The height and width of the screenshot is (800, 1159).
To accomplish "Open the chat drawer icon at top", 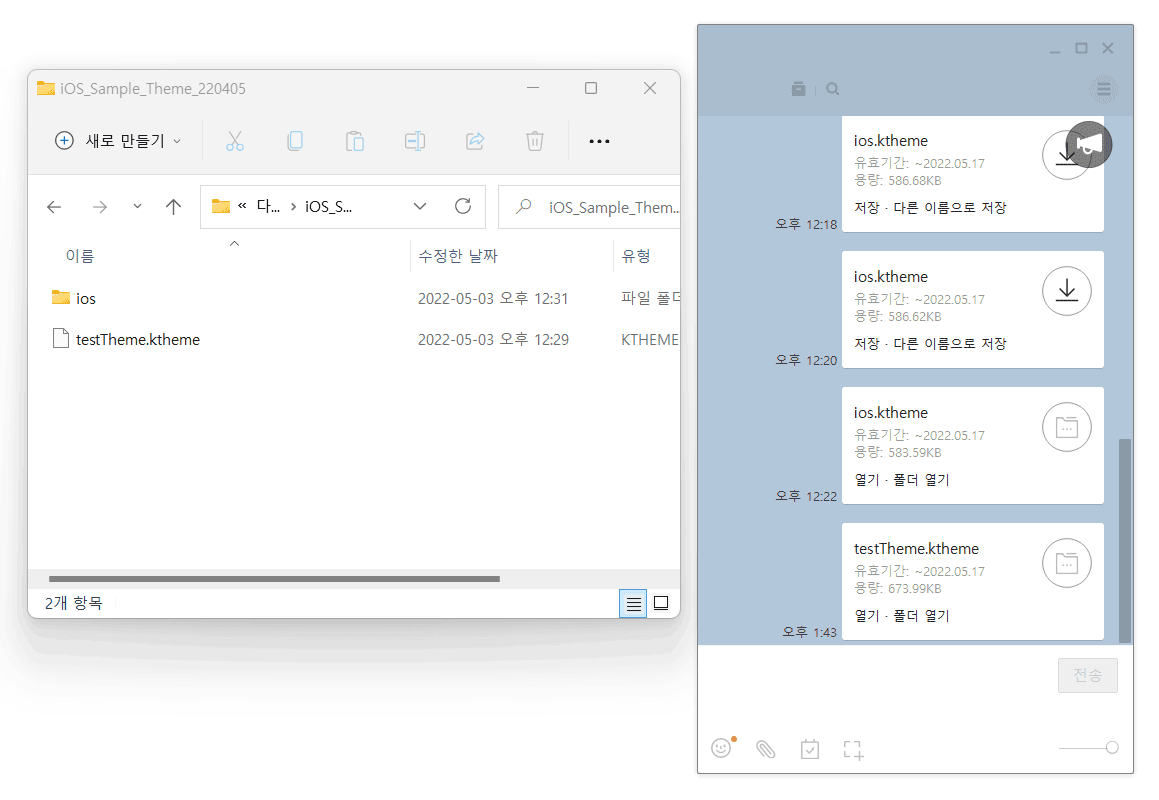I will click(x=798, y=89).
